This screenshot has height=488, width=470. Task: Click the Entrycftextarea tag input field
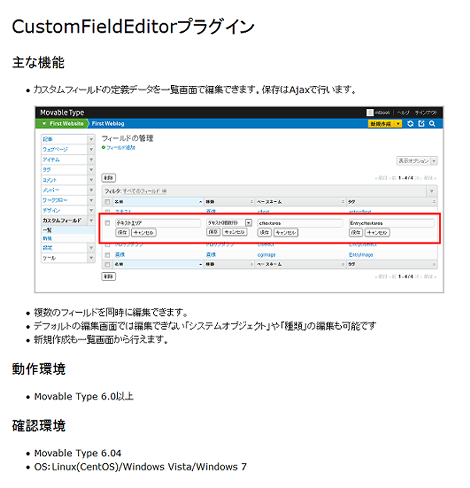391,223
